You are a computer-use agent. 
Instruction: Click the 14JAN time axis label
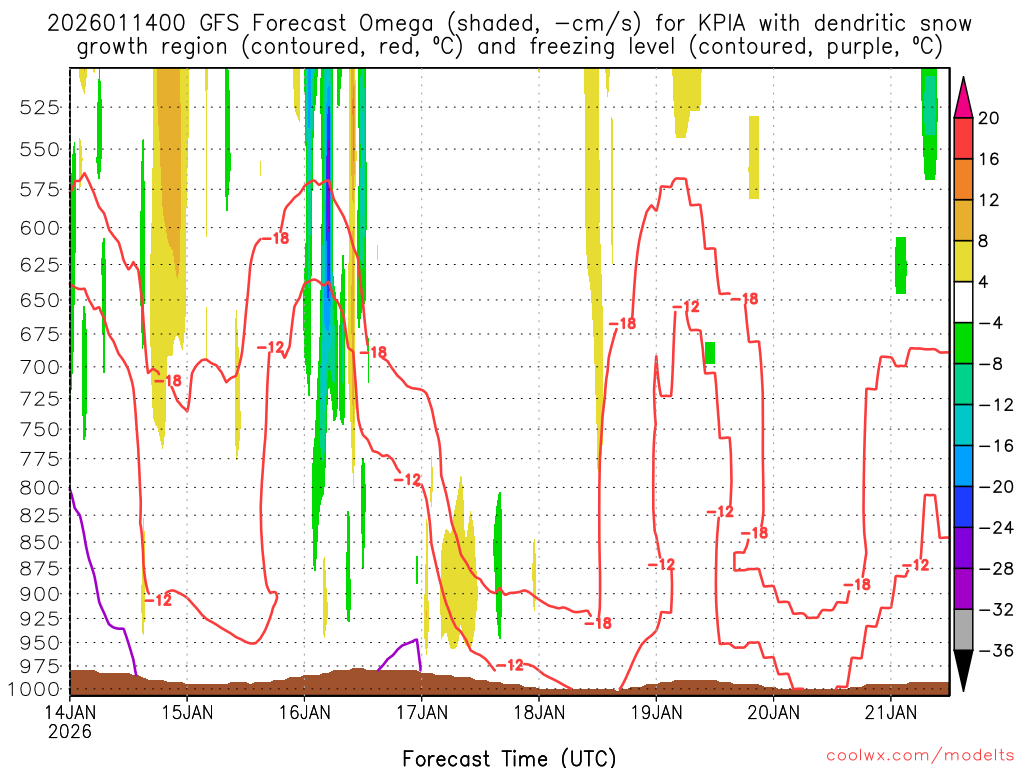pyautogui.click(x=70, y=711)
